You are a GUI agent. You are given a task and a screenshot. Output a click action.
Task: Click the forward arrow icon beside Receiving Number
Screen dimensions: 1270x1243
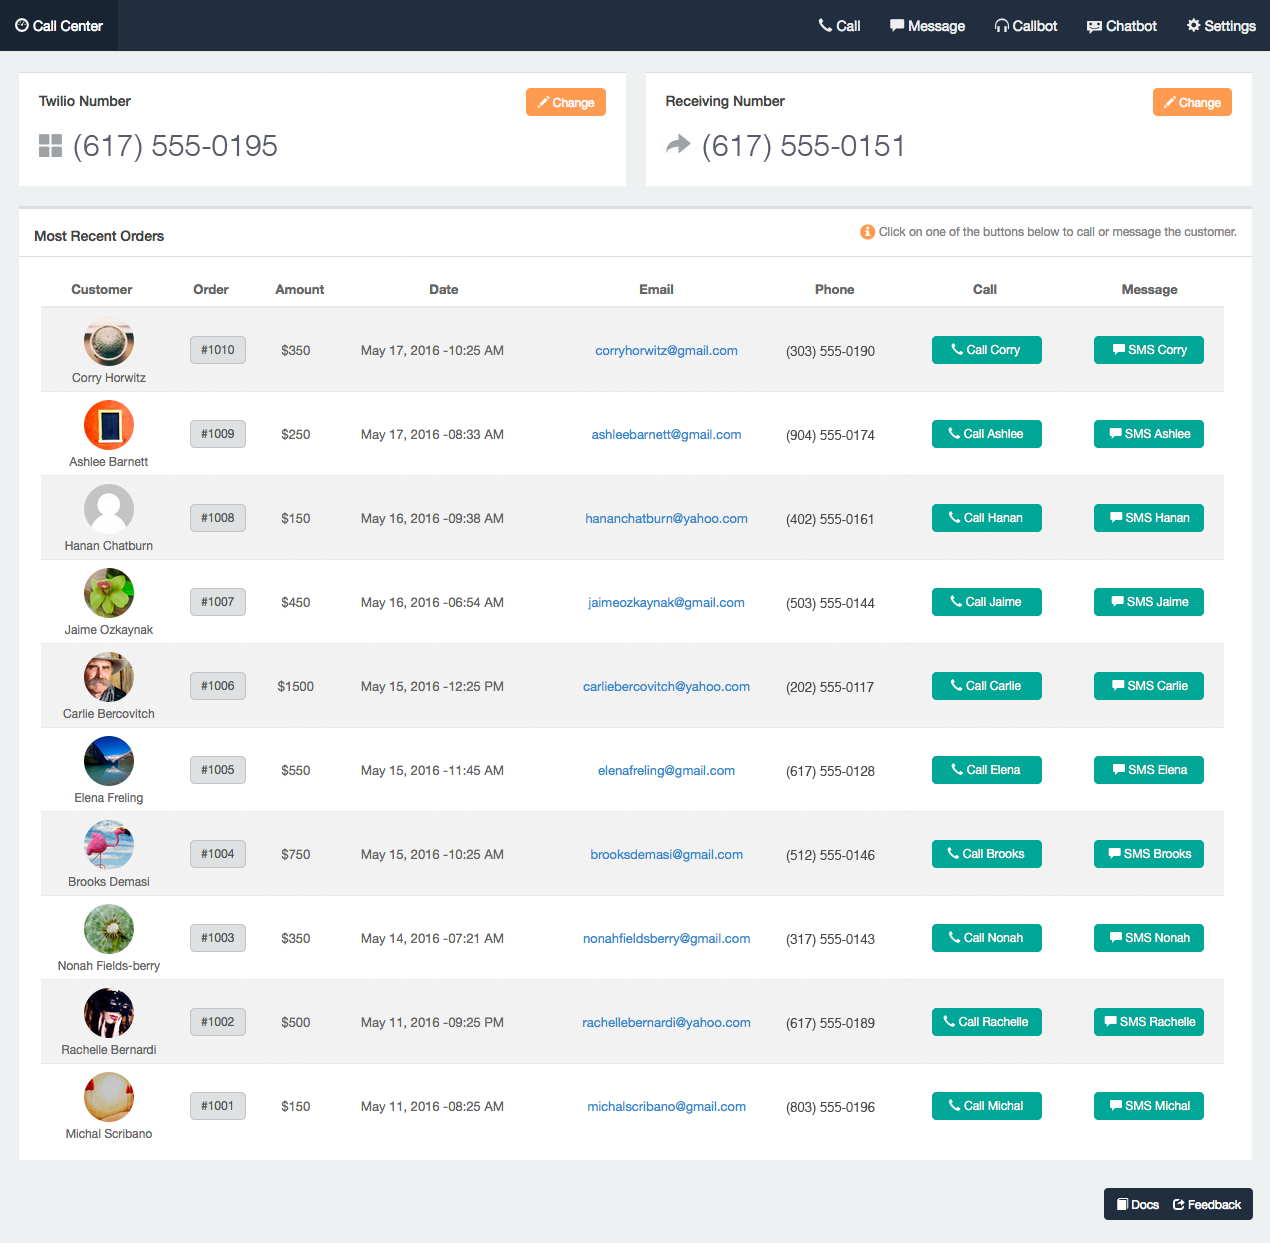click(x=678, y=145)
